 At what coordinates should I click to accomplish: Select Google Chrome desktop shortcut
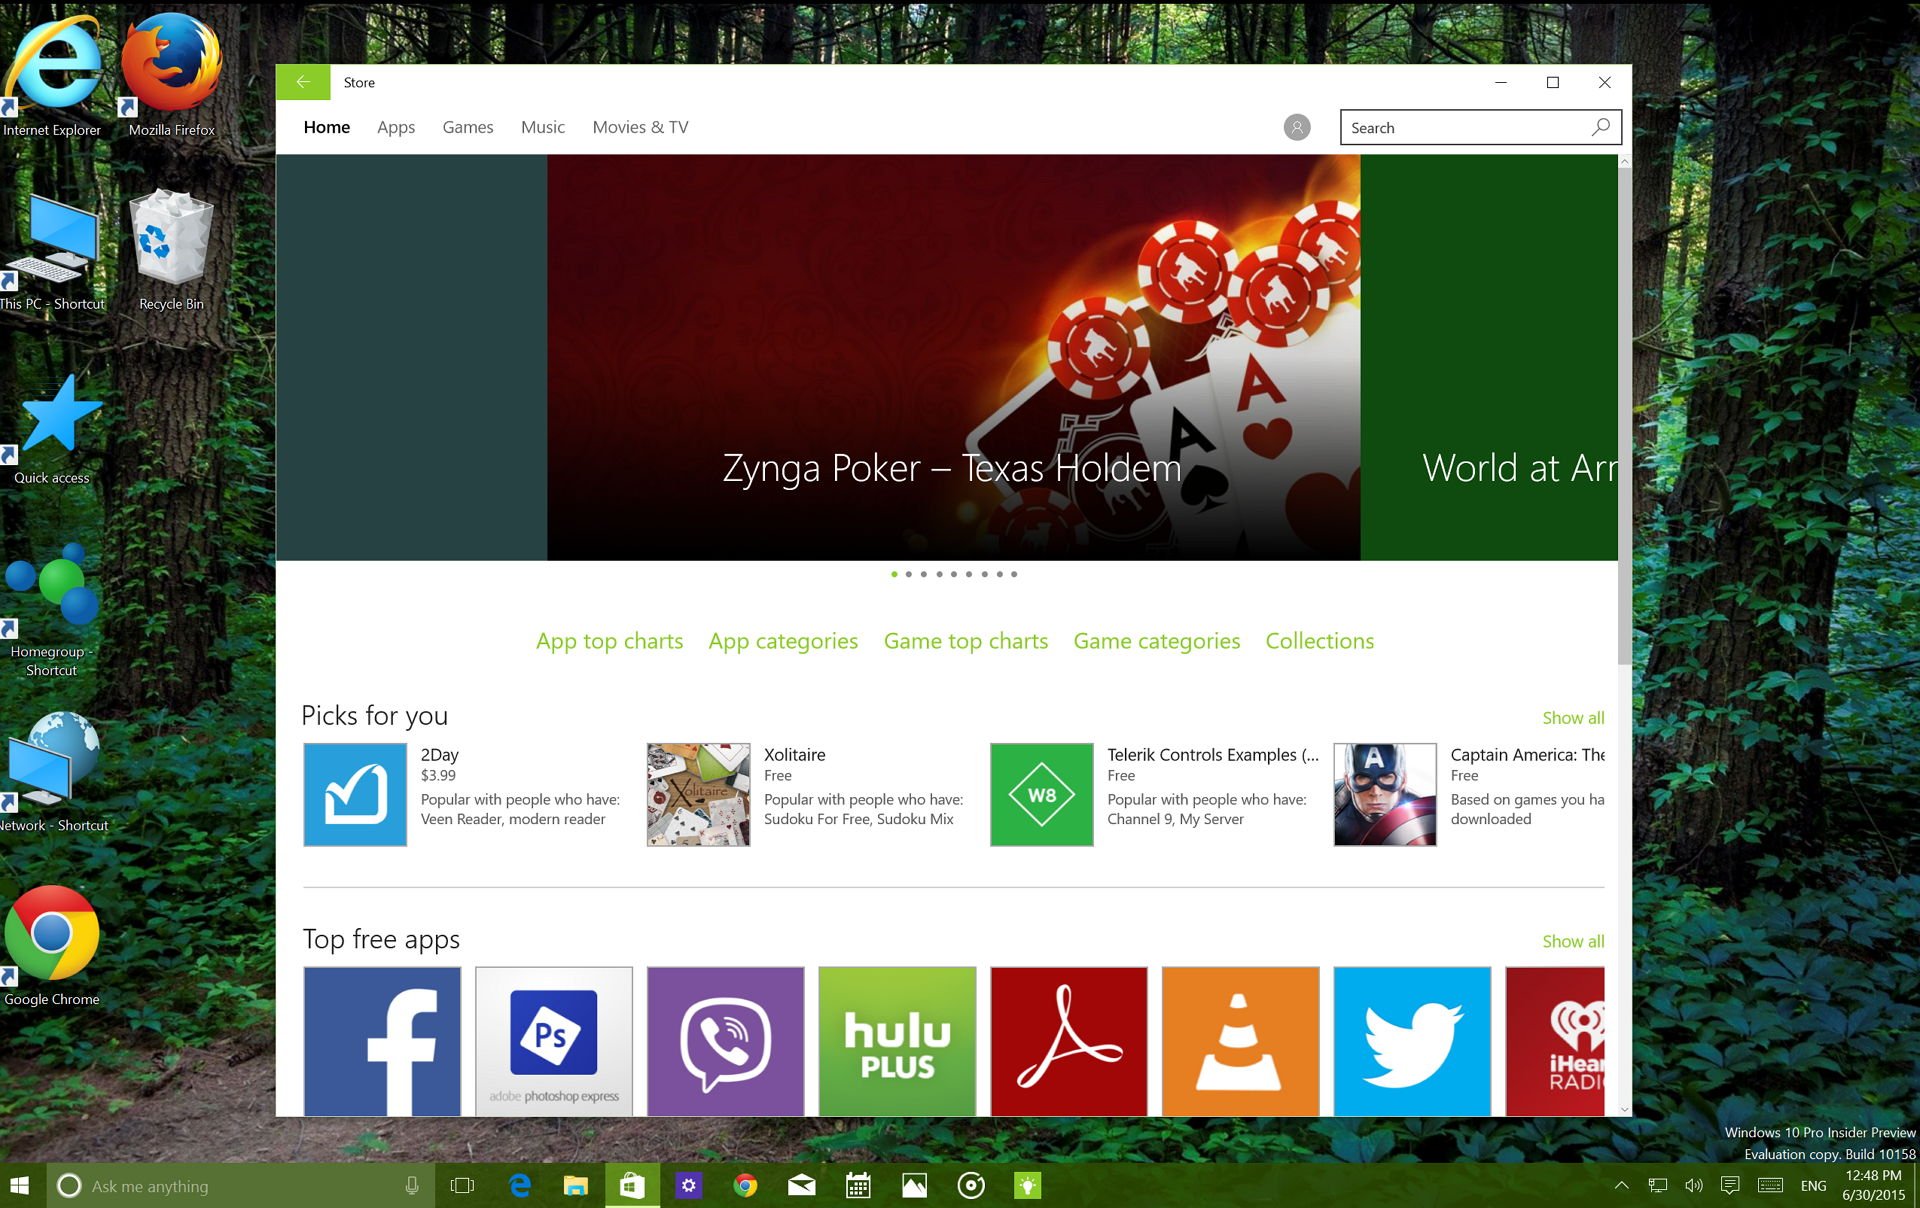[x=52, y=945]
